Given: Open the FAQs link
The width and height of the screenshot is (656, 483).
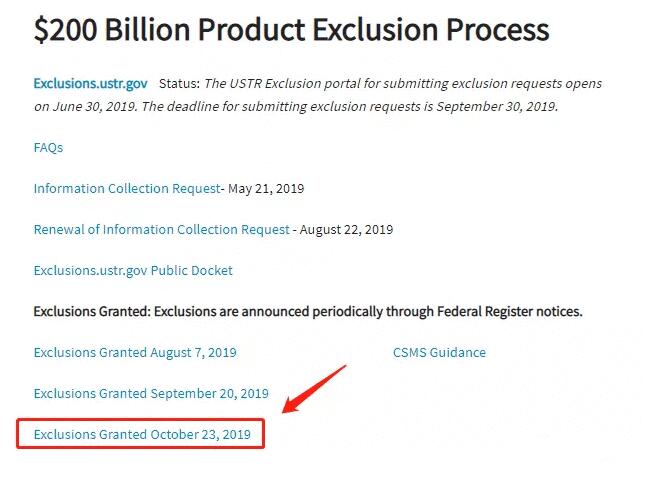Looking at the screenshot, I should (48, 147).
